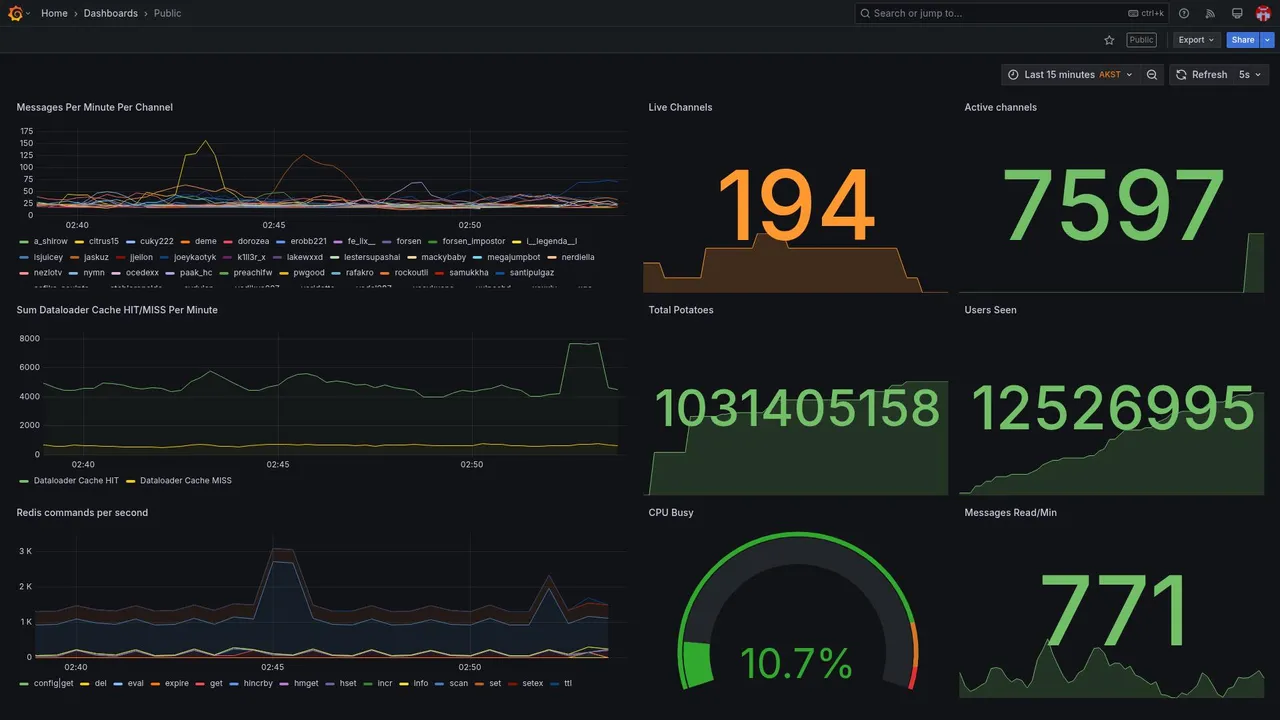The width and height of the screenshot is (1280, 720).
Task: Navigate to Dashboards breadcrumb
Action: 111,13
